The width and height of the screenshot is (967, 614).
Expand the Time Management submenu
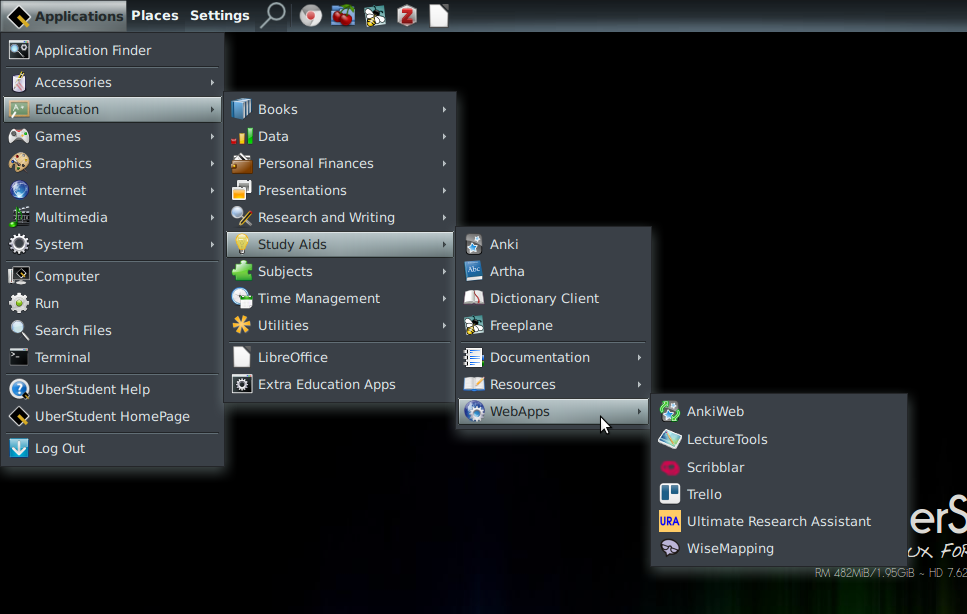point(319,298)
